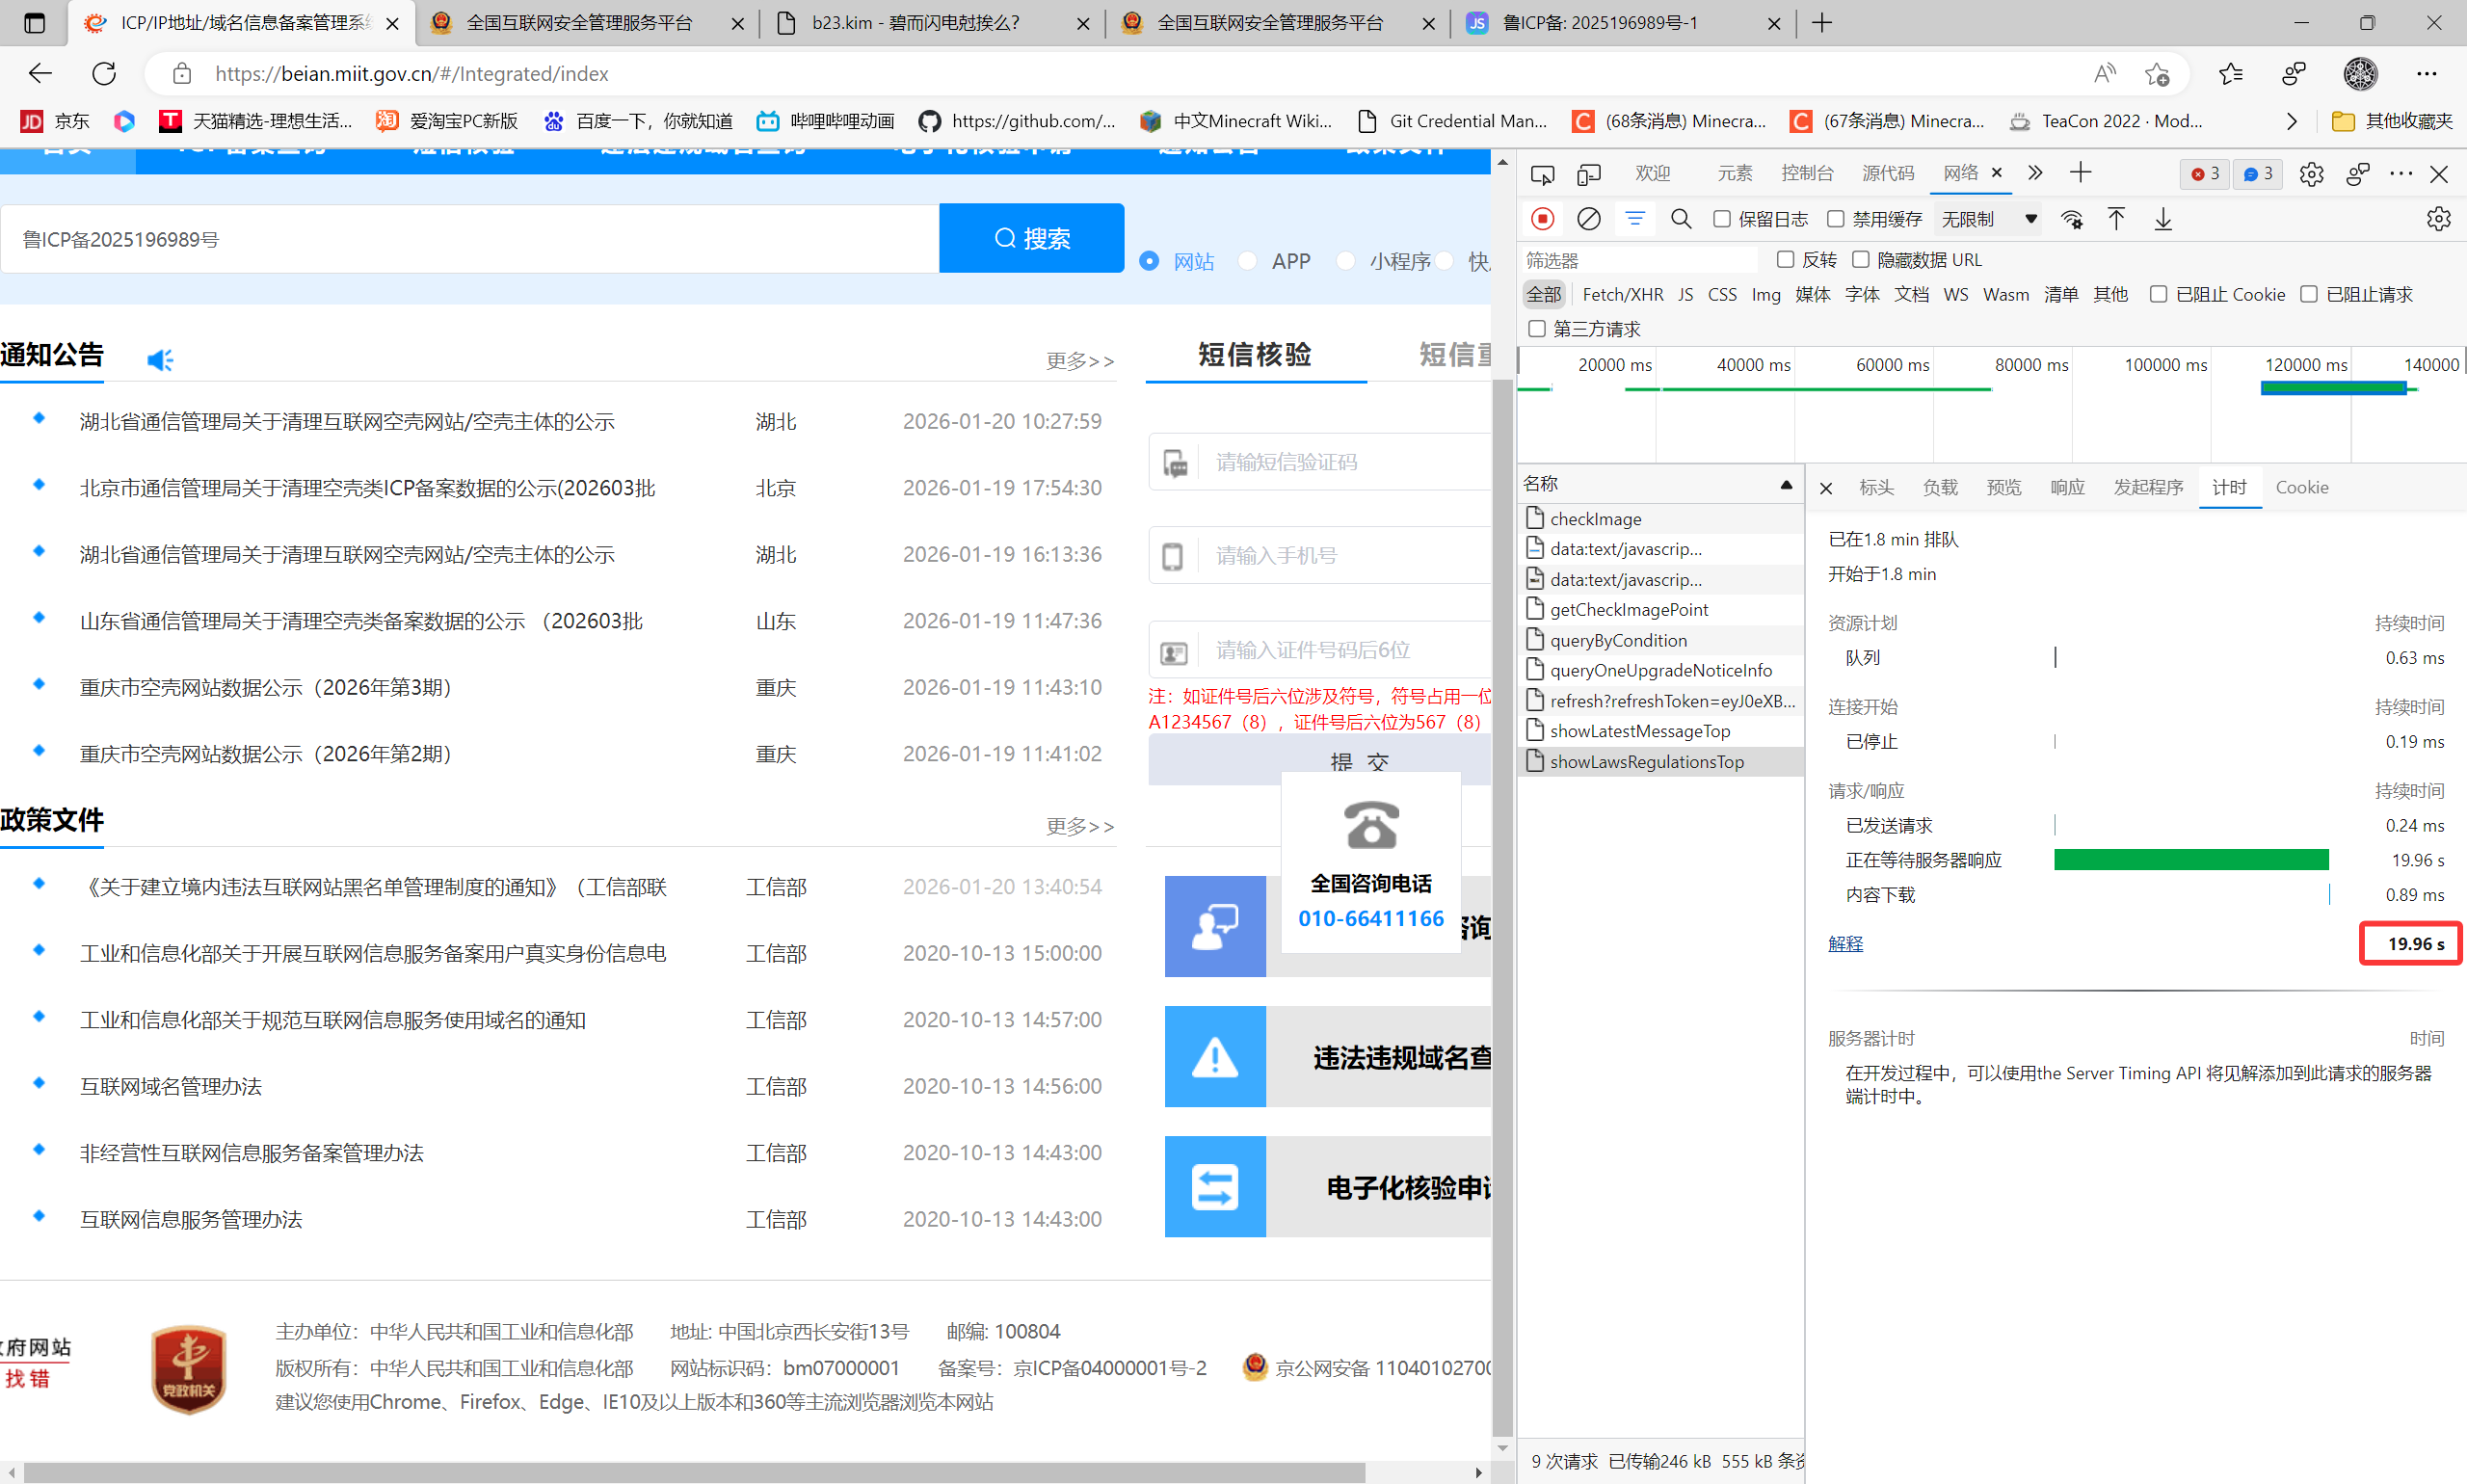Open the 解释 link in timing panel

coord(1845,943)
